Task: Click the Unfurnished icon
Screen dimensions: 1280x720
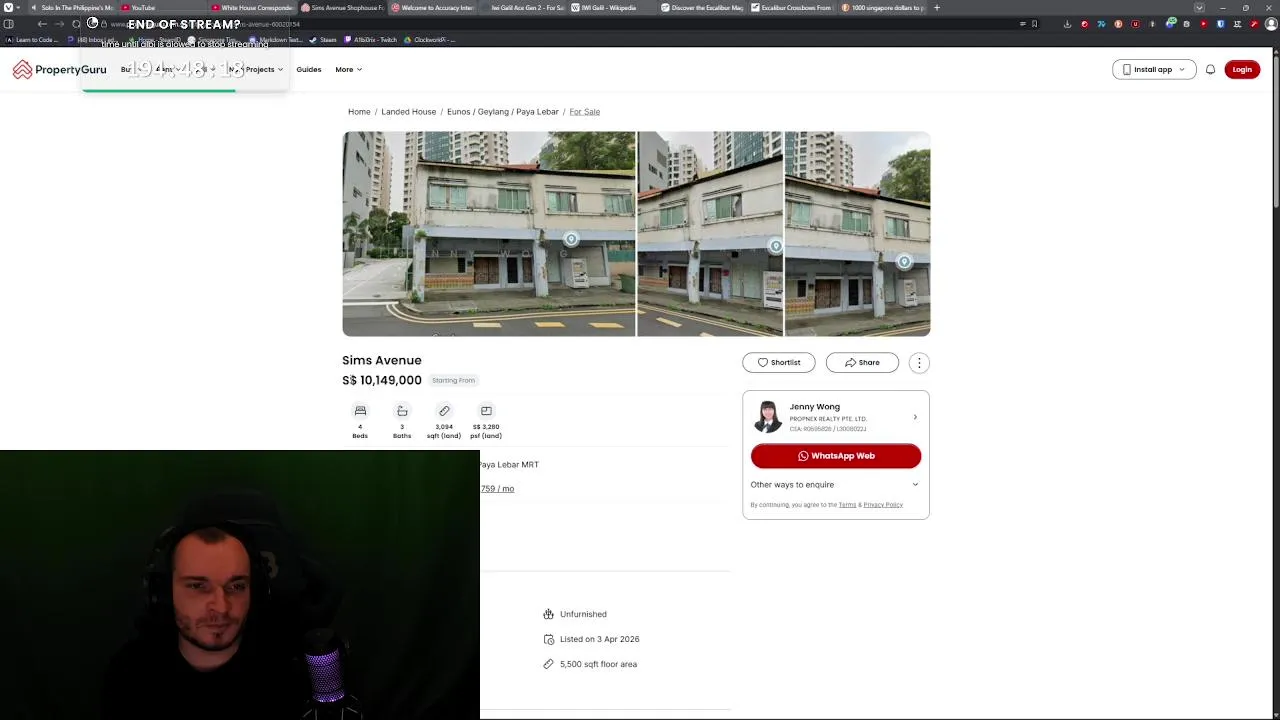Action: [548, 614]
